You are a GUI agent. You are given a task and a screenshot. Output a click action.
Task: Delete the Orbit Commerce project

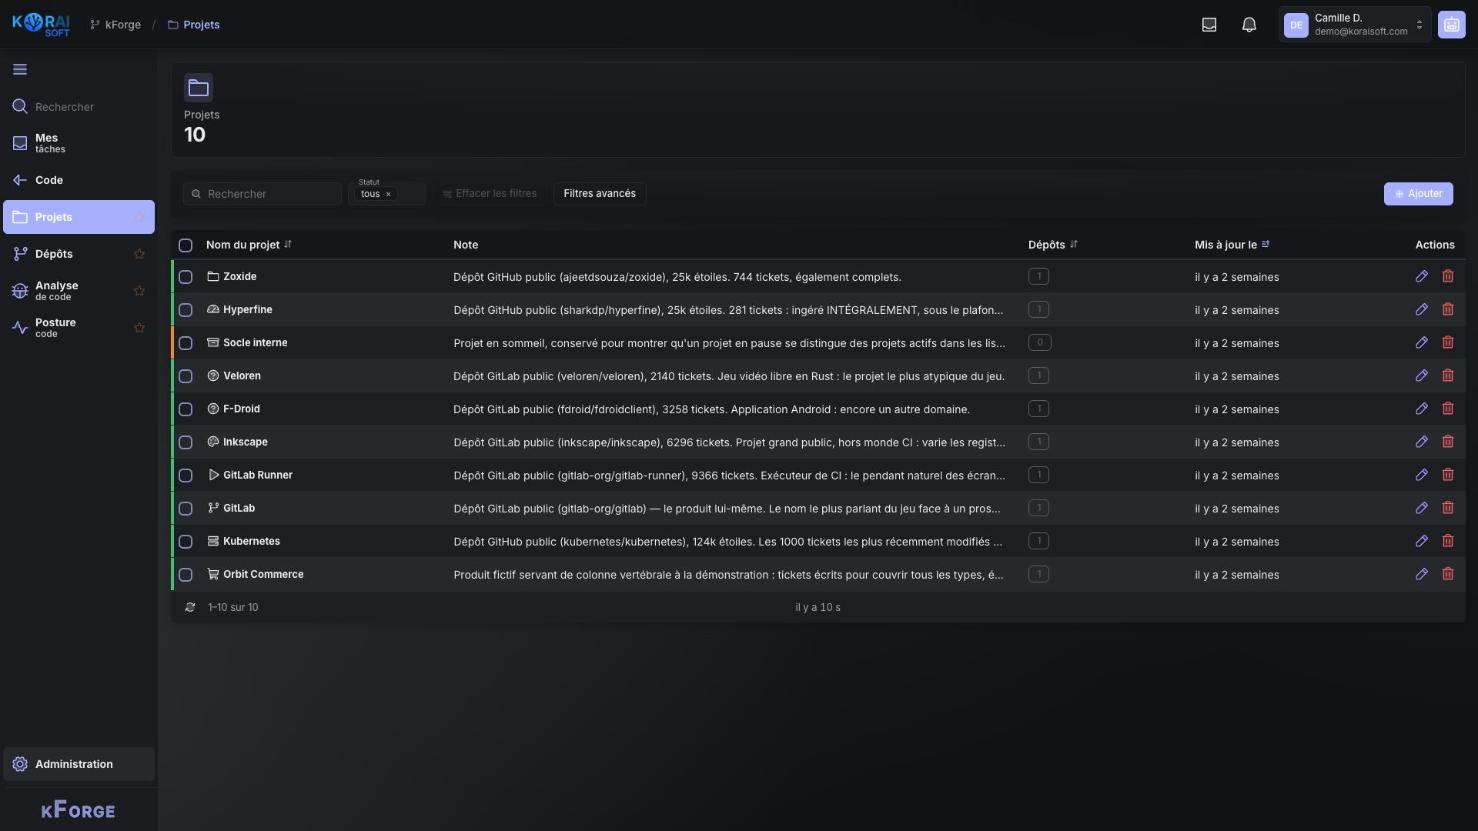(1447, 574)
